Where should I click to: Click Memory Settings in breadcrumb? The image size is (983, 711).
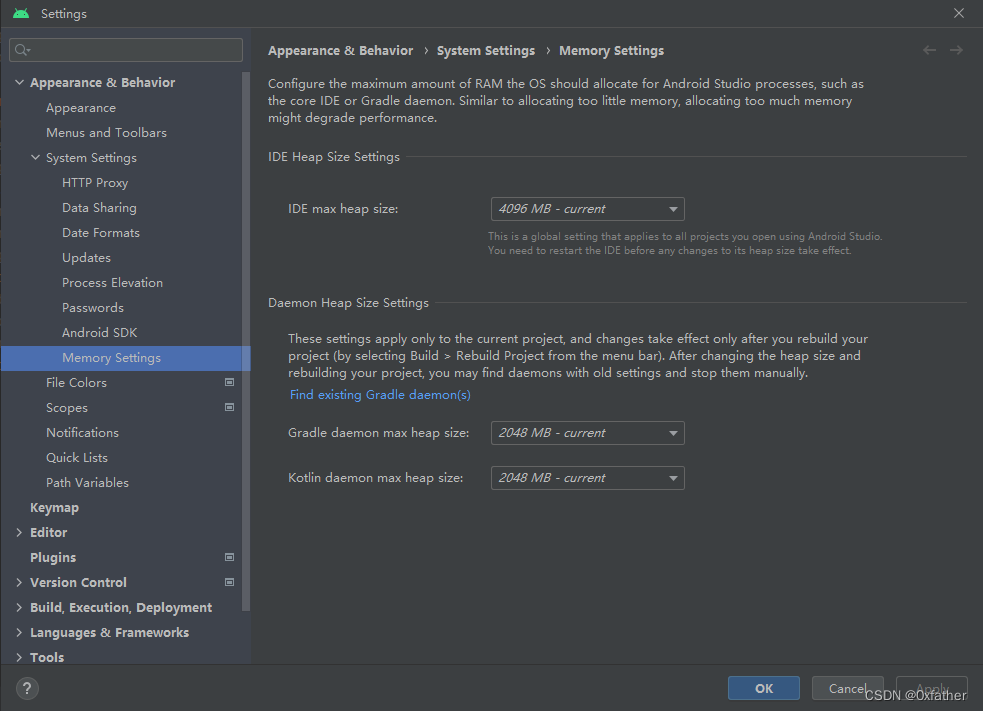coord(611,51)
